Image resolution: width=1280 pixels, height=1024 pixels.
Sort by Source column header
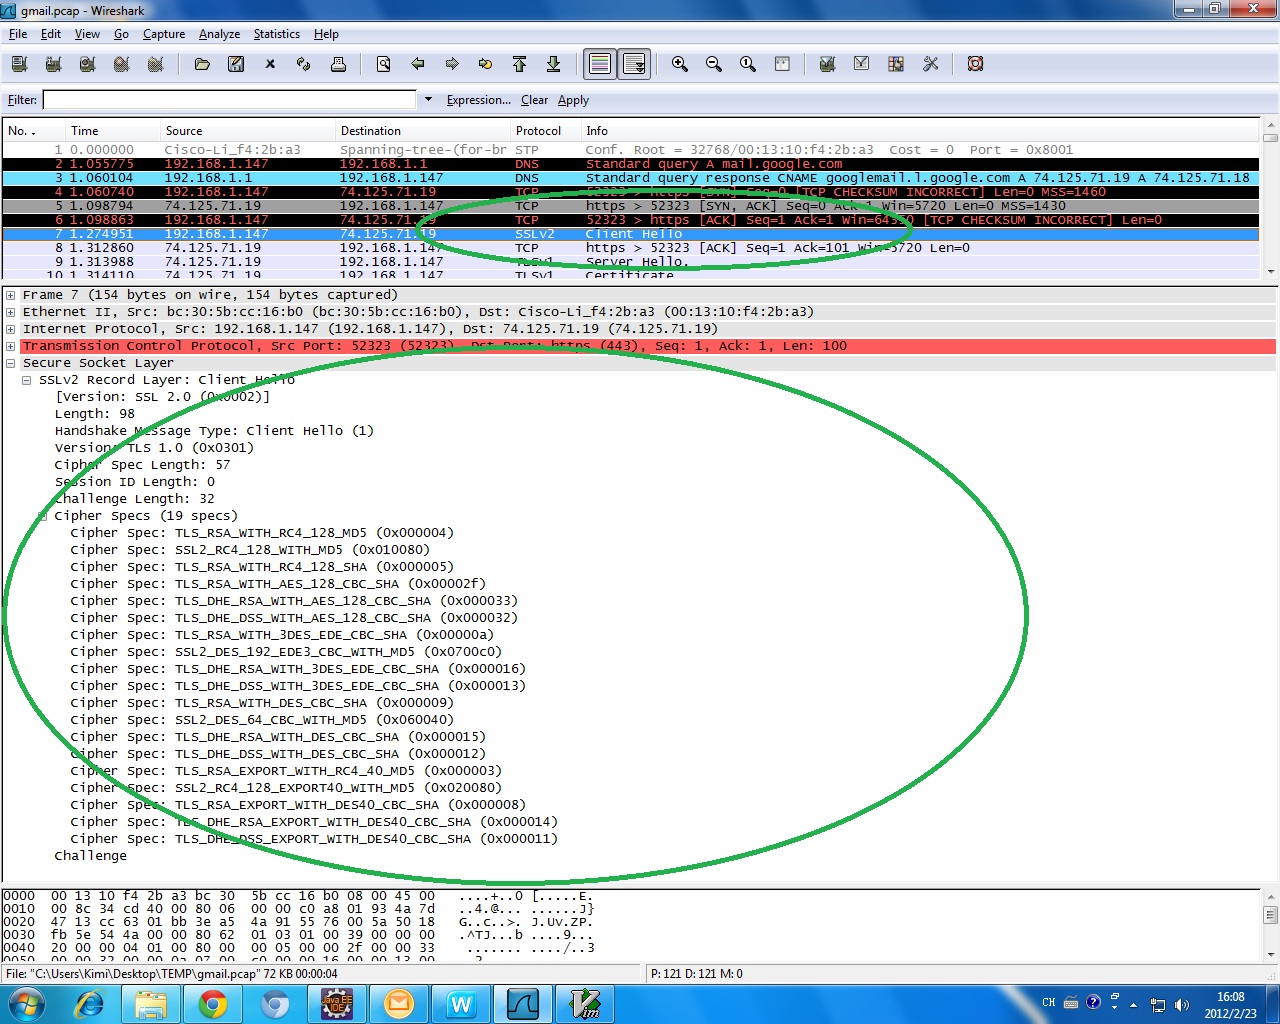pyautogui.click(x=248, y=131)
